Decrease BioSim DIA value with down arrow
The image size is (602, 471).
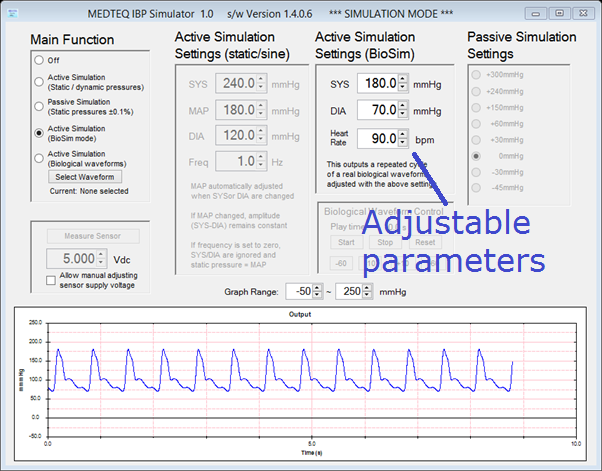coord(403,114)
